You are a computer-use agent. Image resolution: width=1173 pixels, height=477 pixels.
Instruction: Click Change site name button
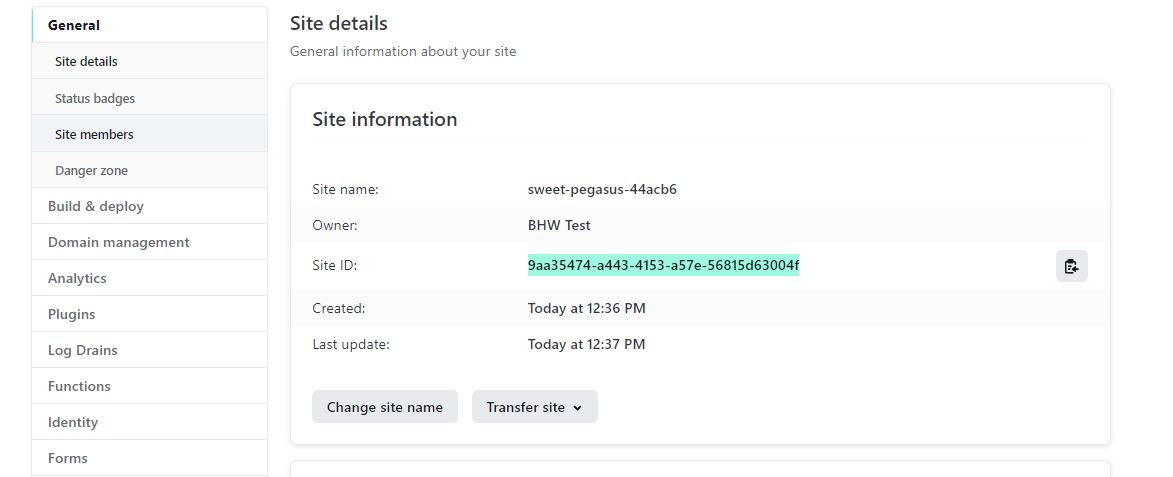tap(385, 407)
